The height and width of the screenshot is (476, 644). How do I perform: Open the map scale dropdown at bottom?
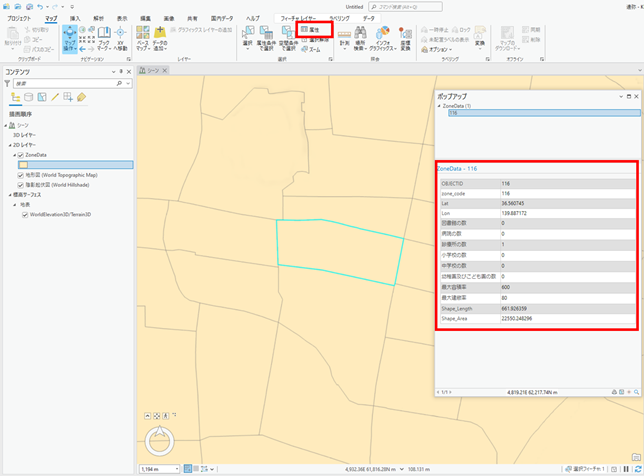click(x=177, y=468)
